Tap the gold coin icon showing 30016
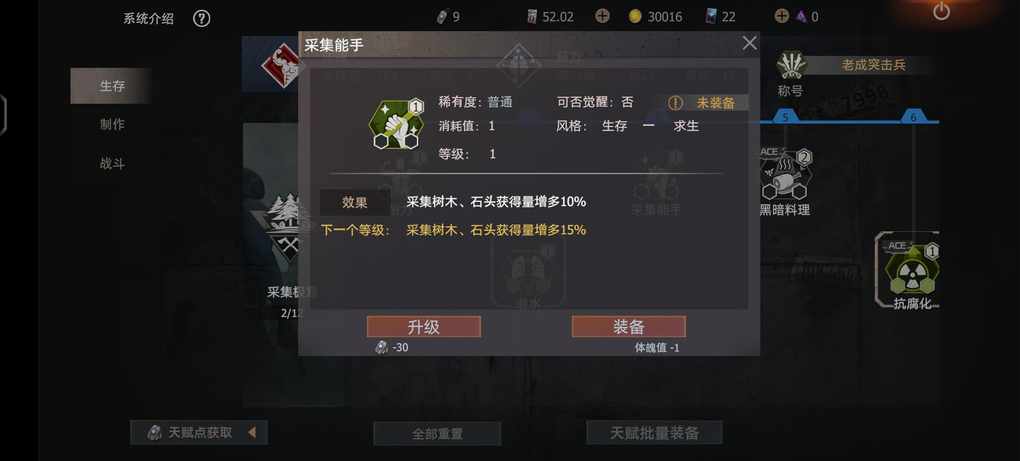The image size is (1020, 461). (x=635, y=17)
